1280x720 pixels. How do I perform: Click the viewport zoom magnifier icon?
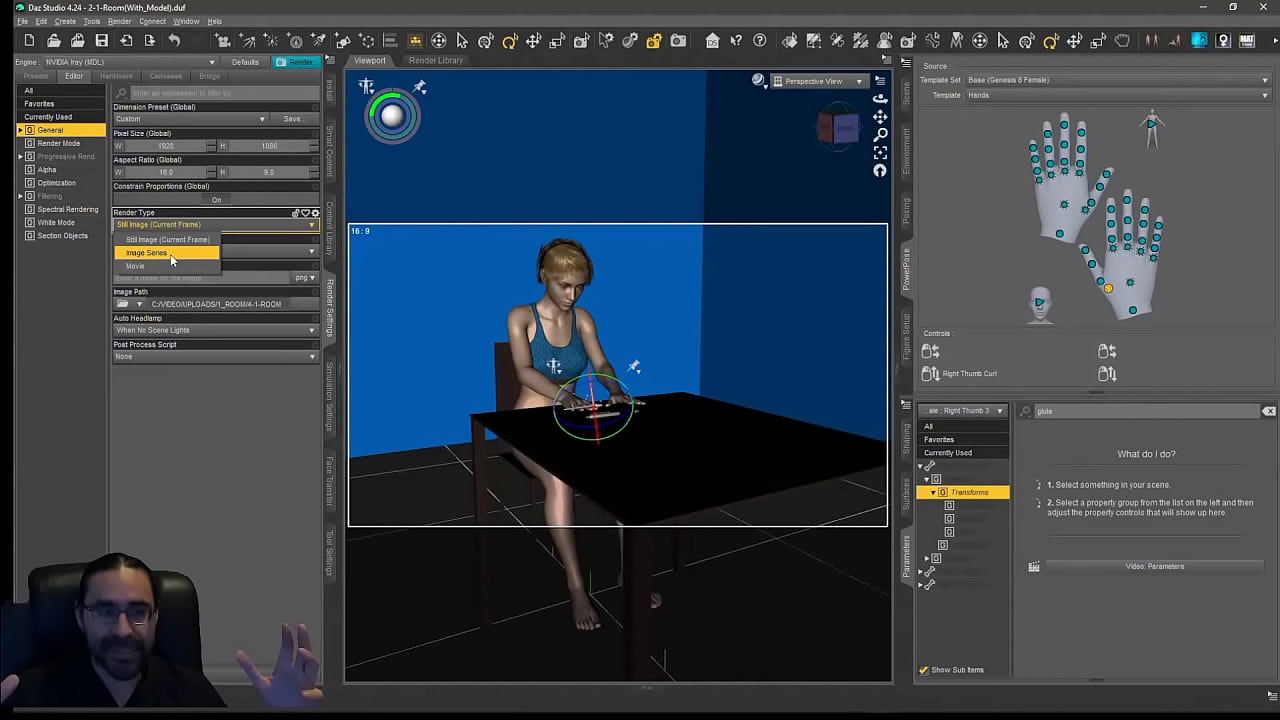(x=880, y=134)
